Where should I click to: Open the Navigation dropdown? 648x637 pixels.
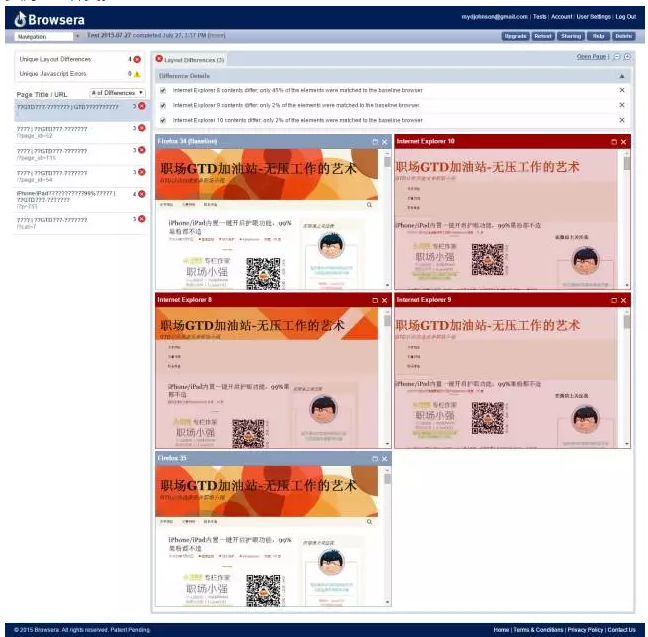tap(47, 36)
